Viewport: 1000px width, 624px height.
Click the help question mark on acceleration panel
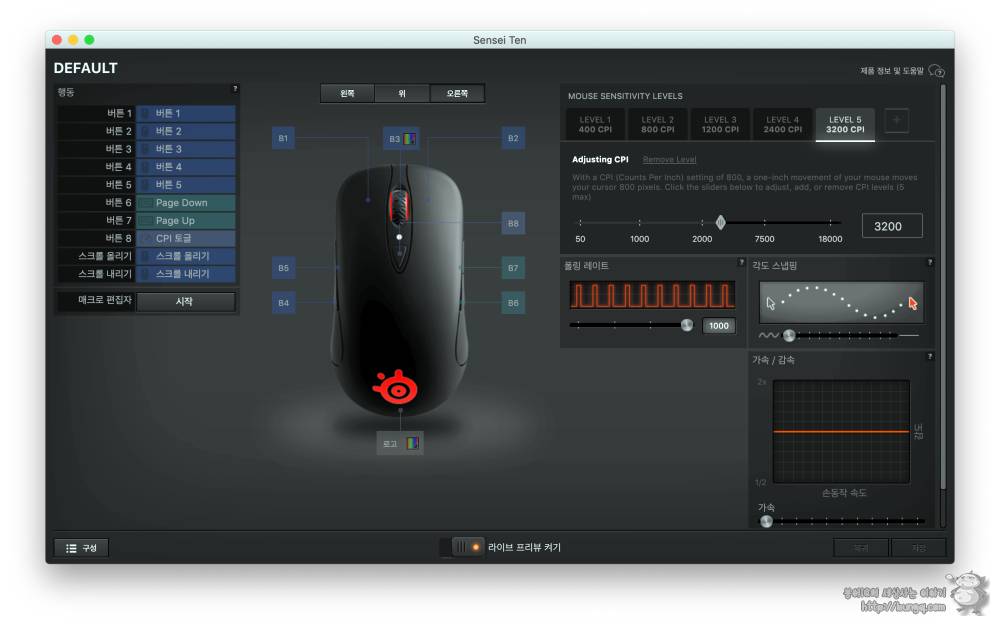(x=930, y=357)
